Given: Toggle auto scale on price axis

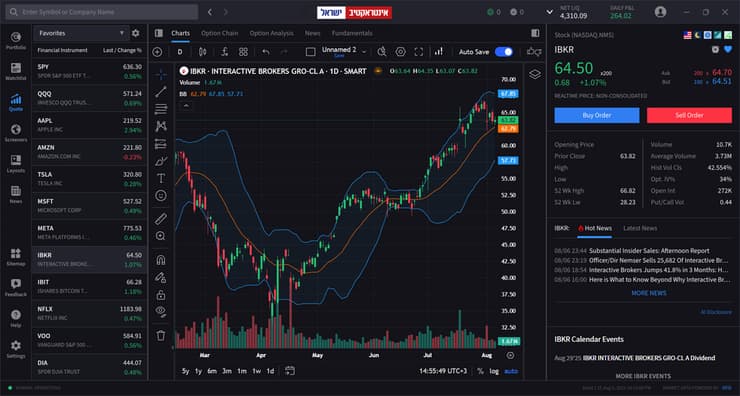Looking at the screenshot, I should 511,371.
